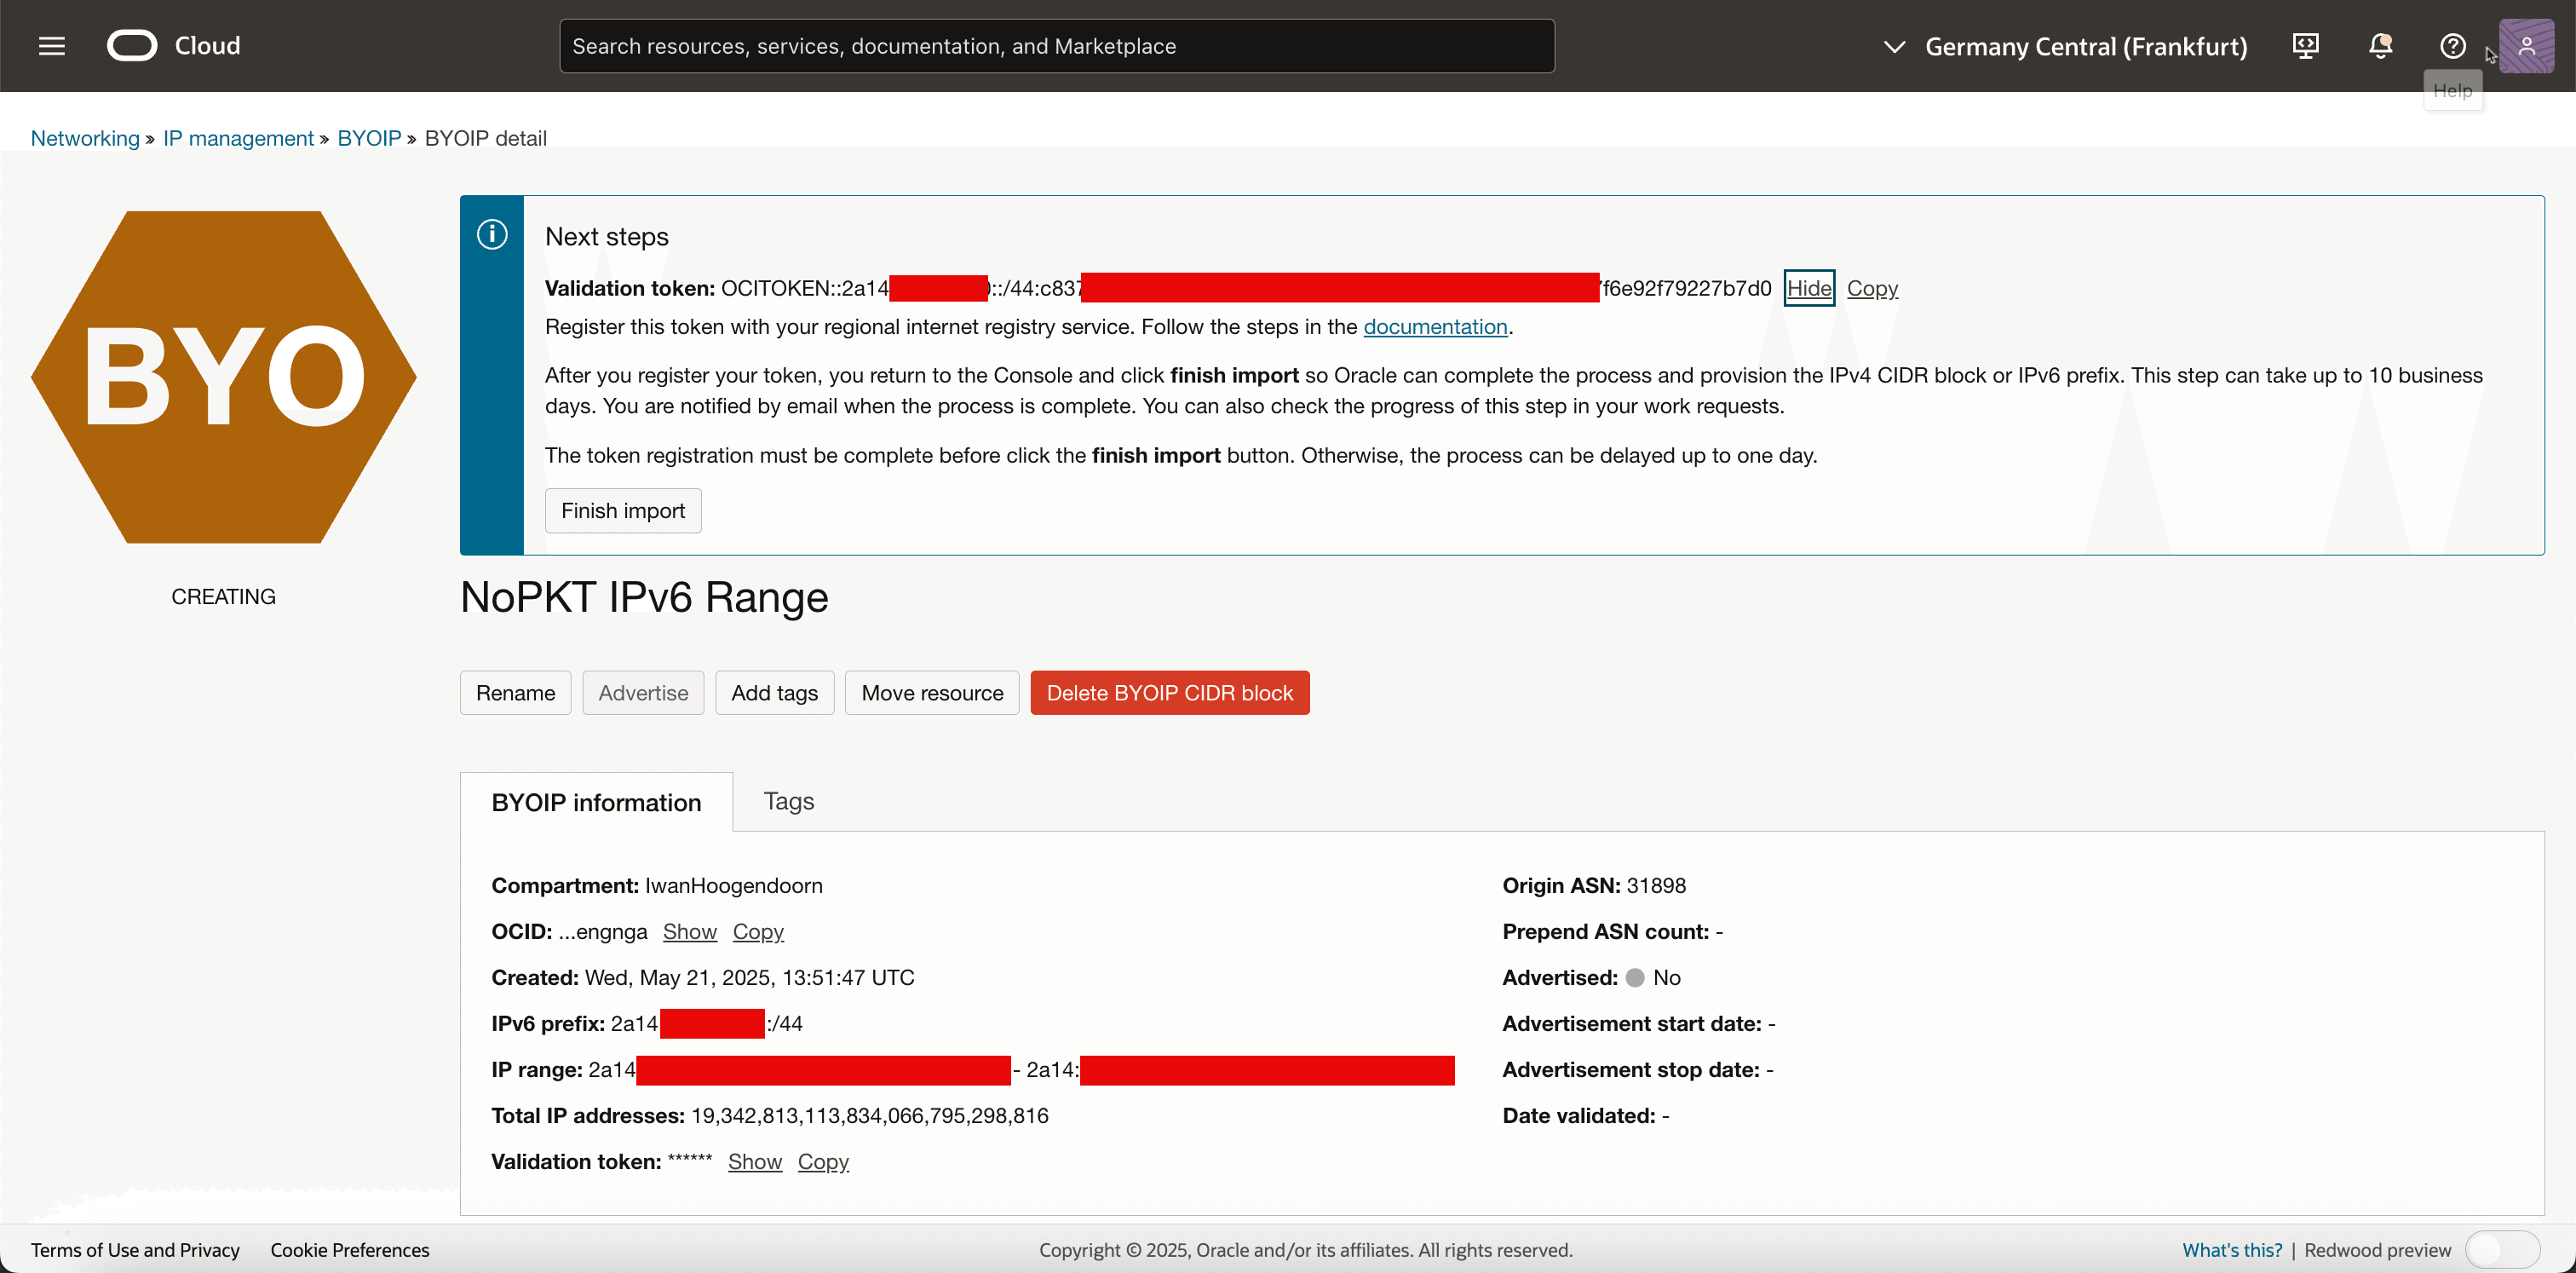Click the red Delete BYOIP CIDR block button

coord(1169,693)
